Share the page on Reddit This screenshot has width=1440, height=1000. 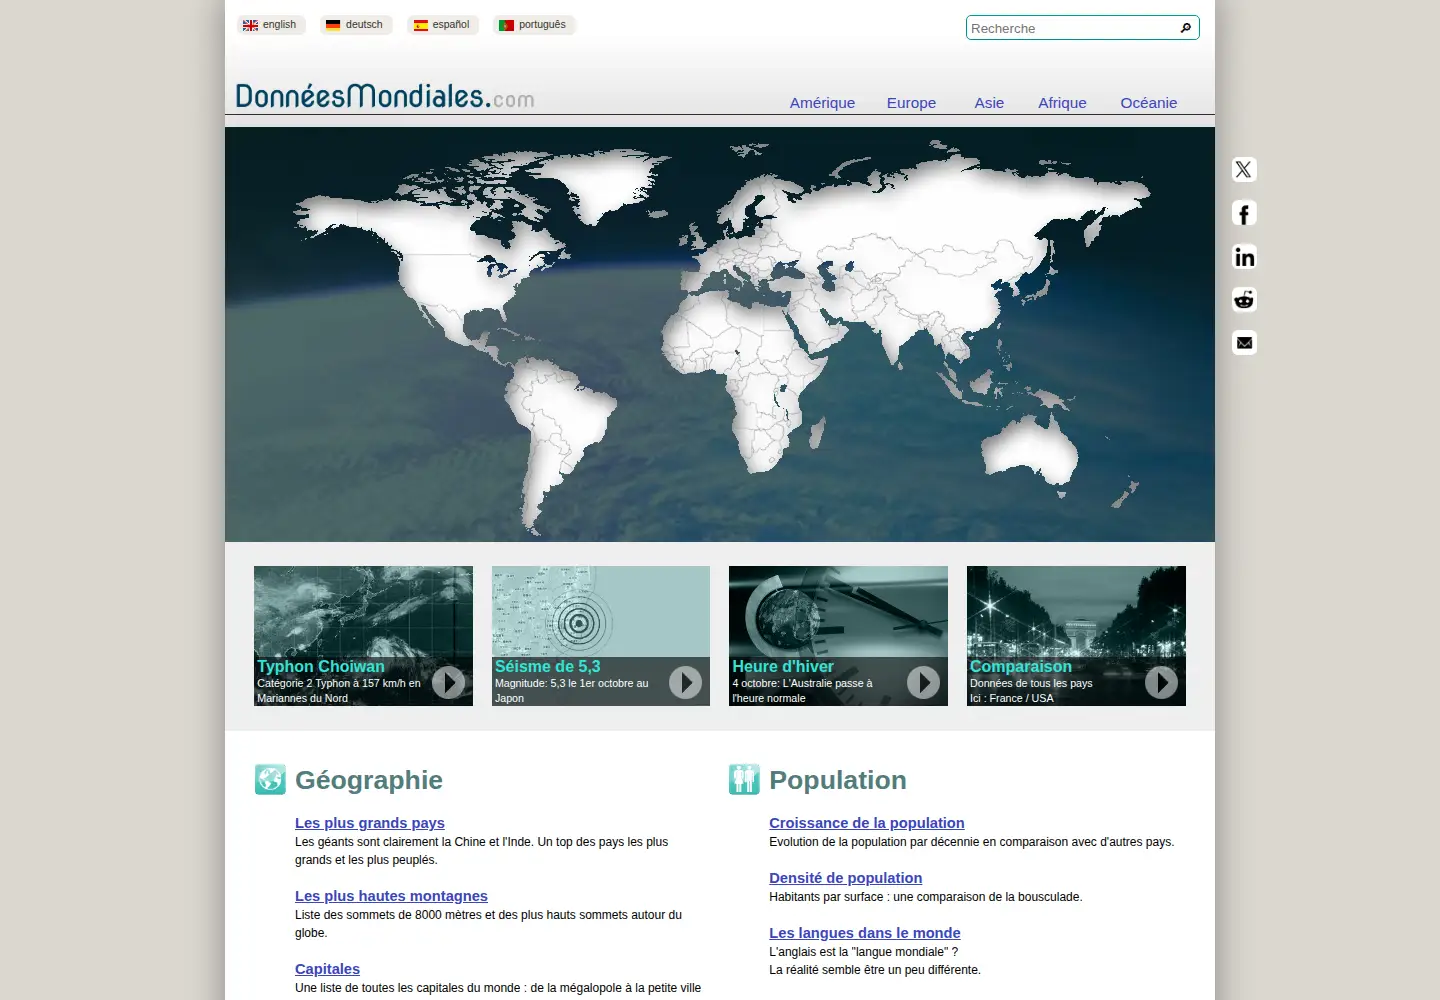(x=1244, y=300)
